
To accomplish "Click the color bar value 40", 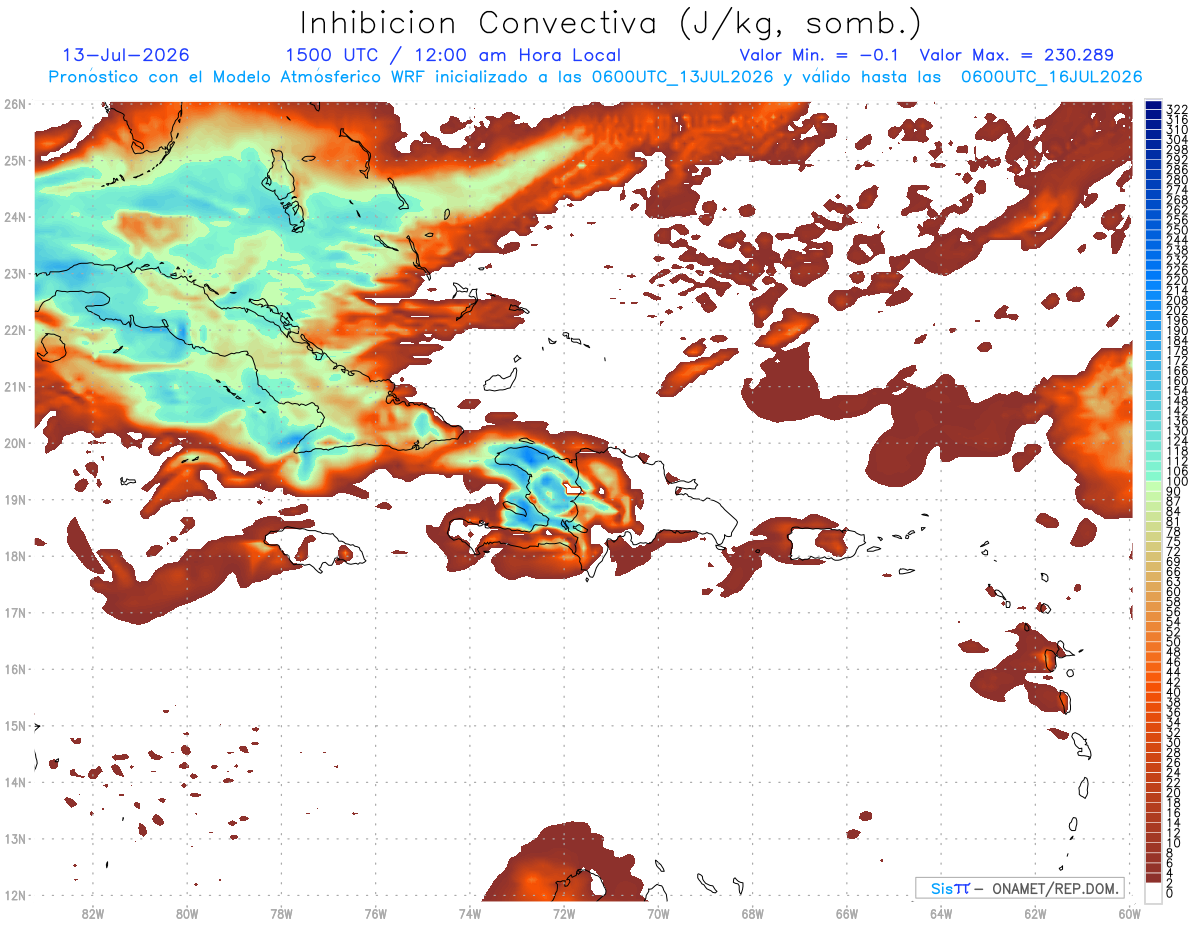I will (x=1173, y=692).
